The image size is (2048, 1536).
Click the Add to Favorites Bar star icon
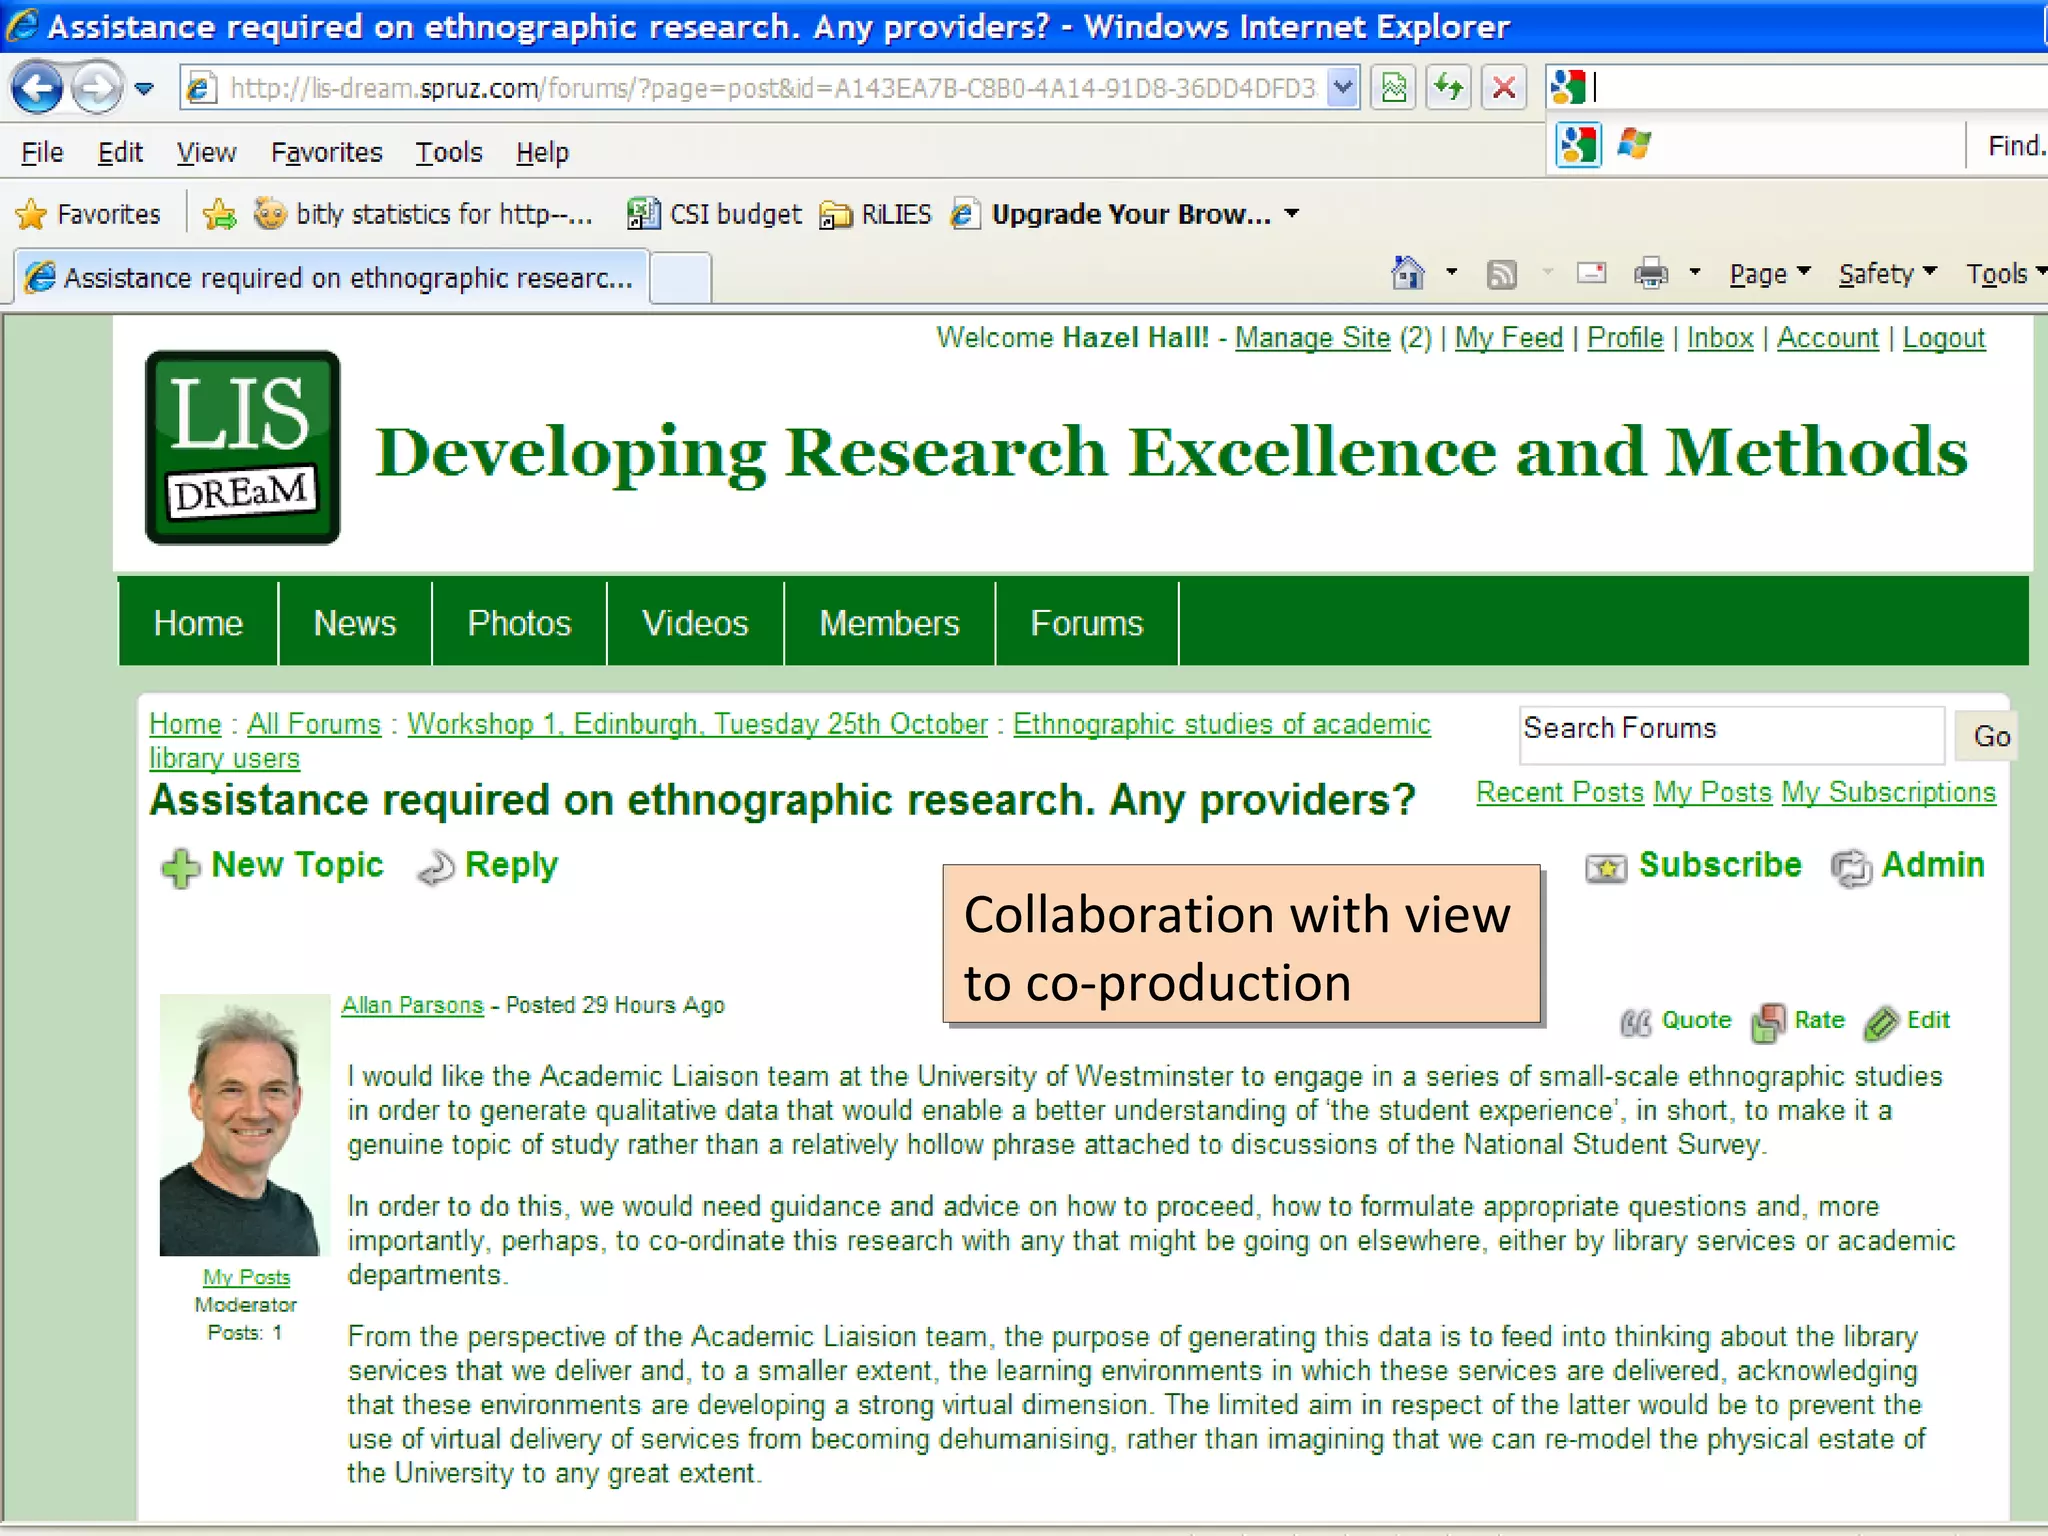click(x=219, y=214)
